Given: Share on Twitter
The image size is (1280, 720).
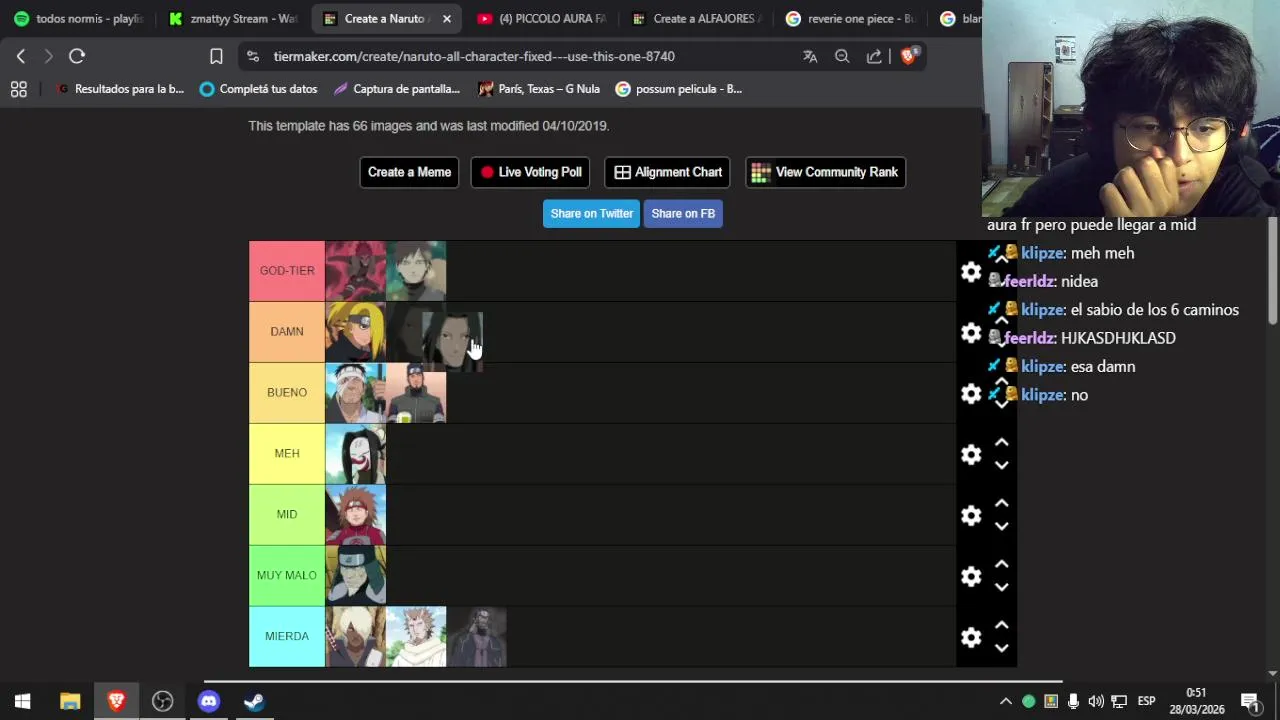Looking at the screenshot, I should pyautogui.click(x=591, y=213).
